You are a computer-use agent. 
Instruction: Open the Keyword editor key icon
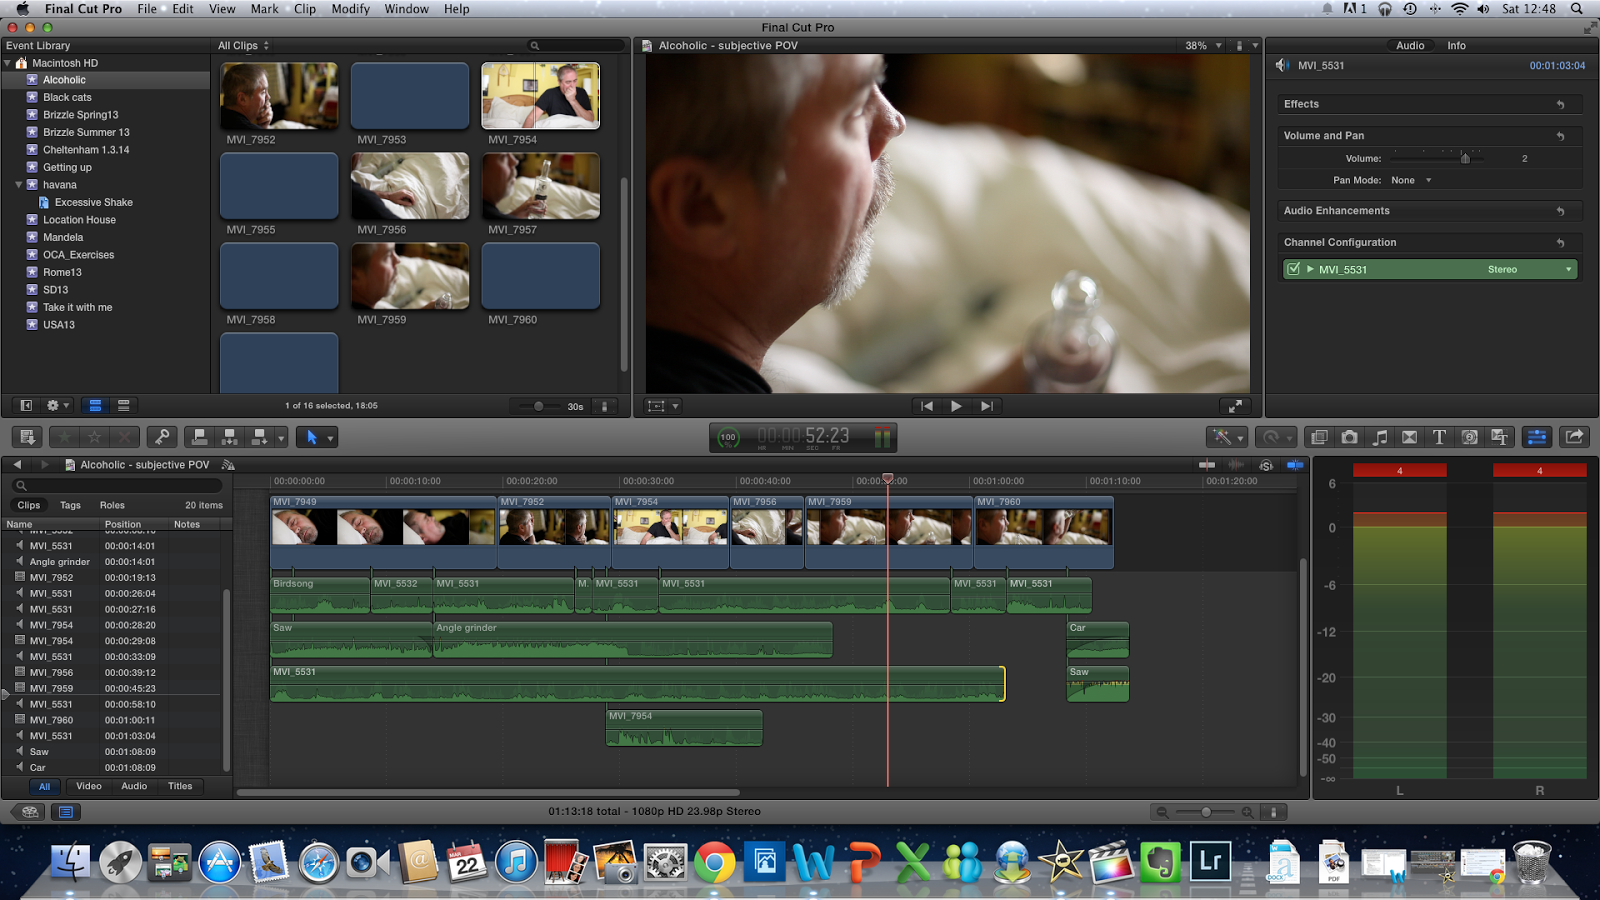162,437
